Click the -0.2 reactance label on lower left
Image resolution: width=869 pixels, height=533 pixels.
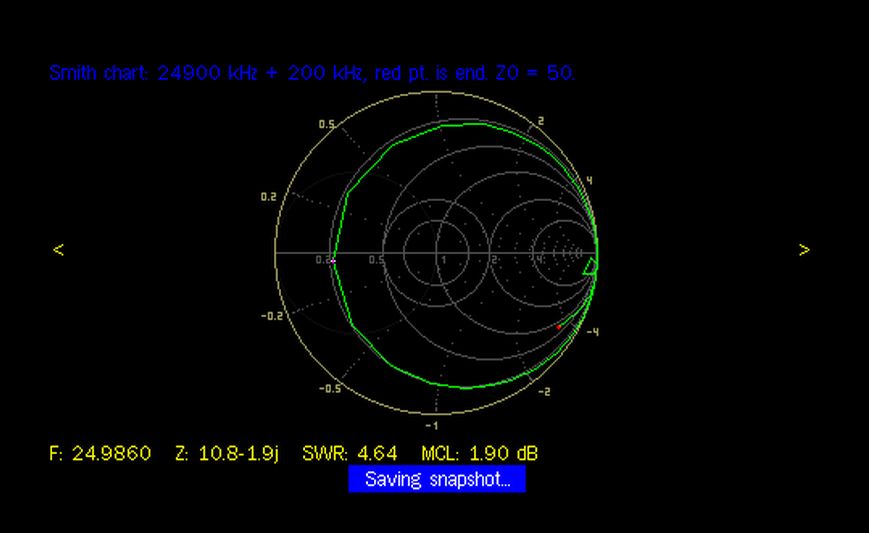(x=271, y=316)
